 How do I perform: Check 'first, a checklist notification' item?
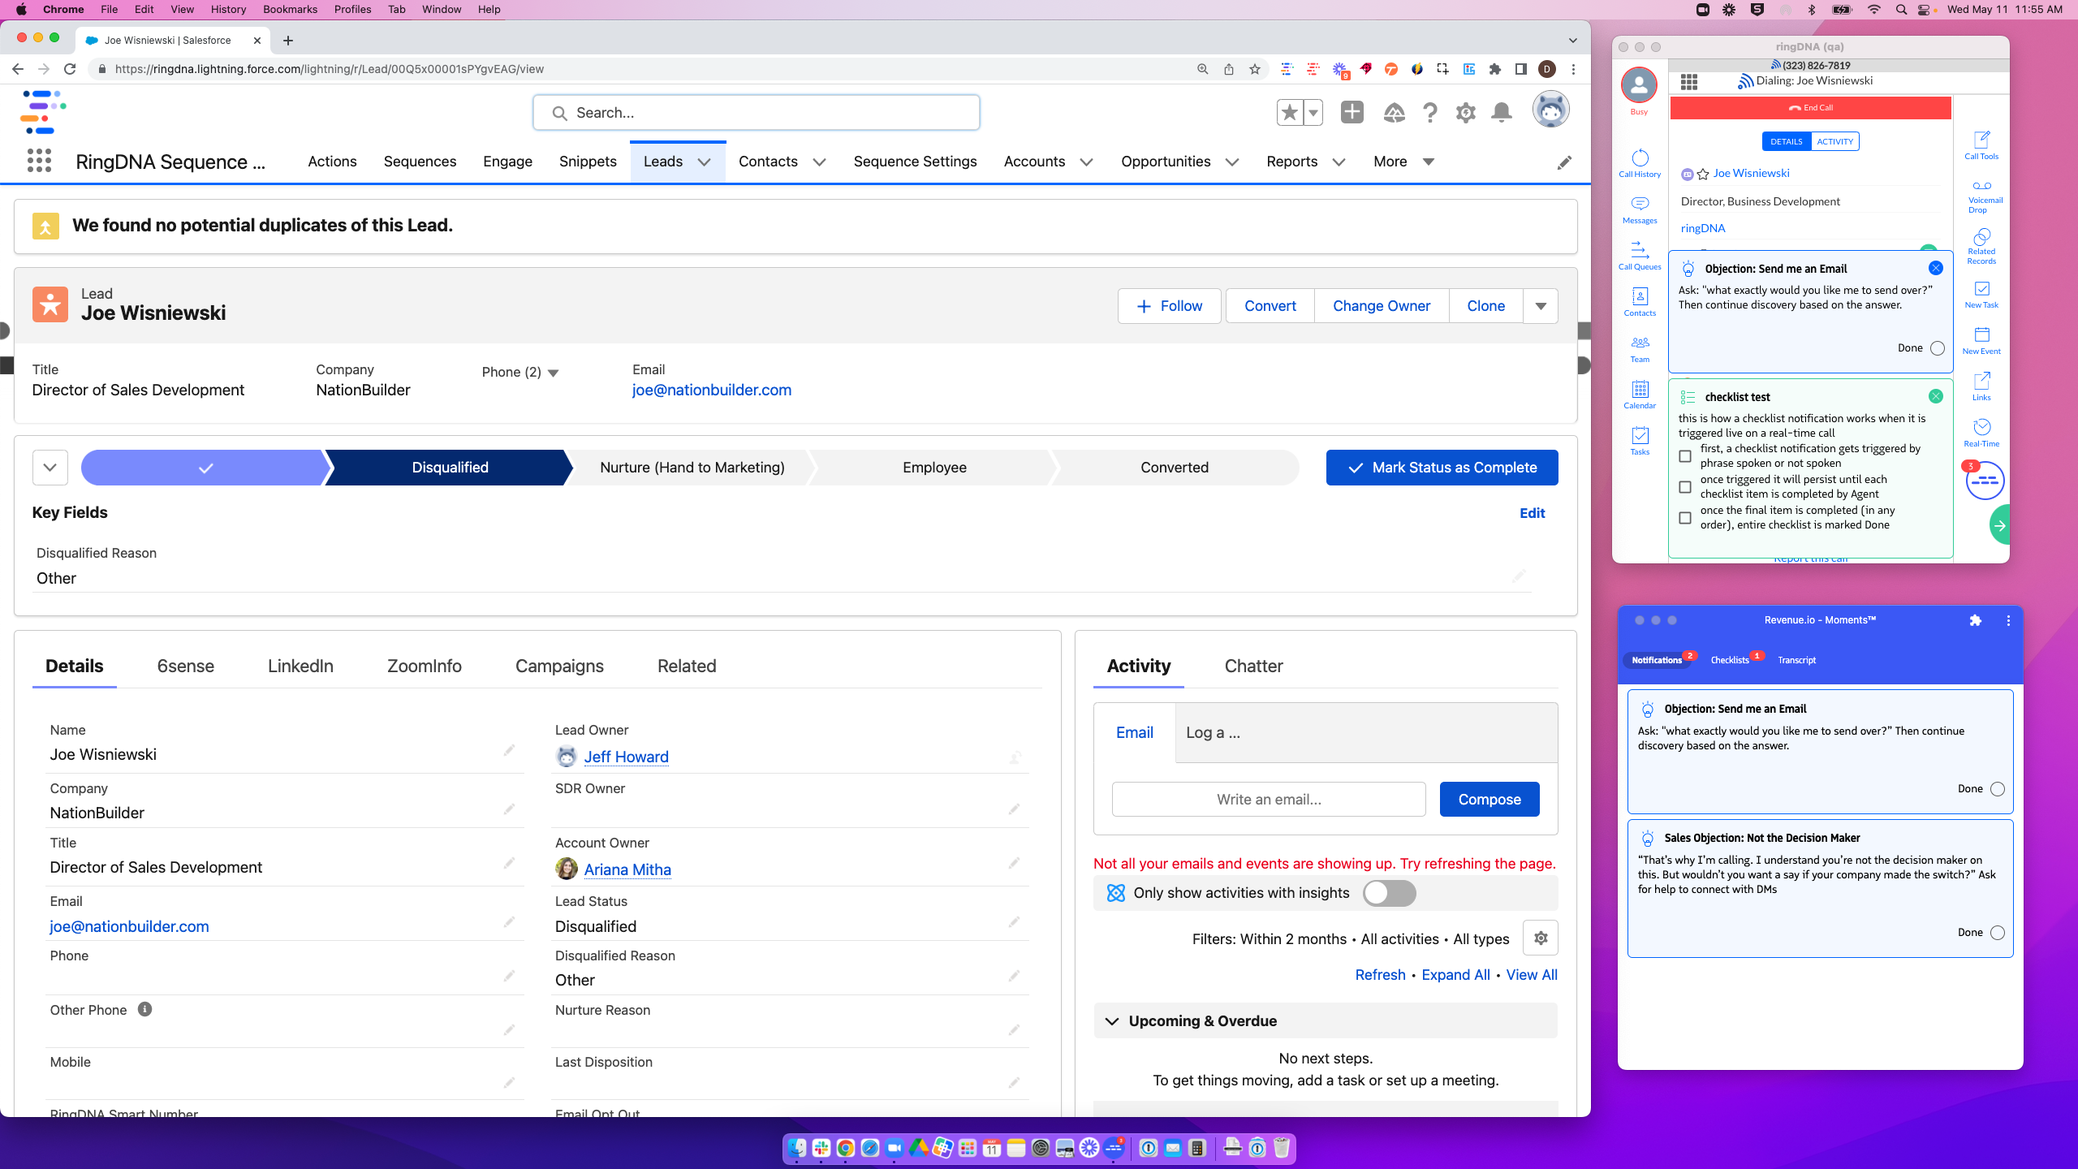1685,456
